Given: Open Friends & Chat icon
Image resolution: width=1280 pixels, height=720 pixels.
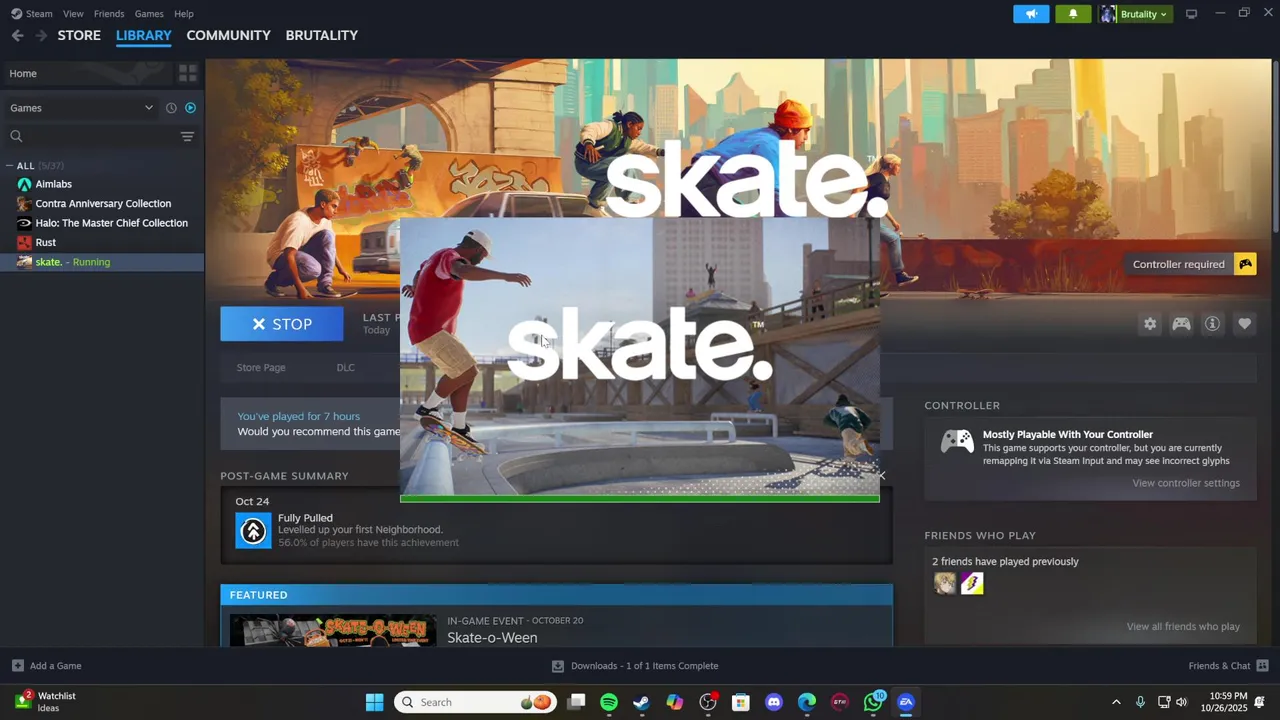Looking at the screenshot, I should (x=1262, y=666).
